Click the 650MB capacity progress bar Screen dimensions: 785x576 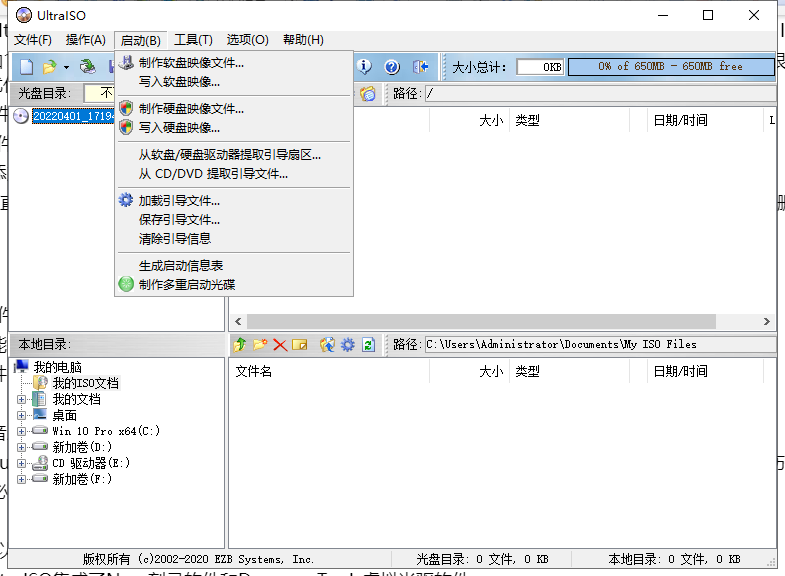(670, 67)
